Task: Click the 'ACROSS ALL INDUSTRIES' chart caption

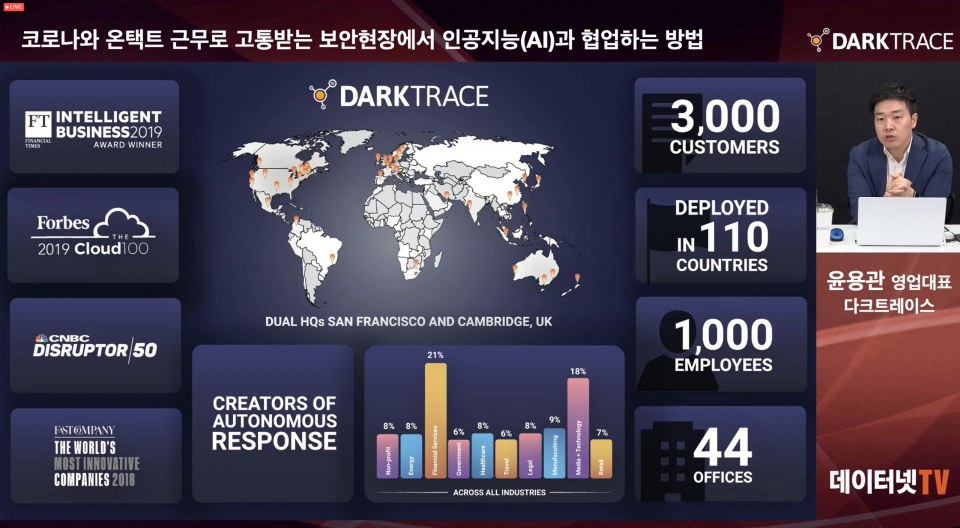Action: click(499, 492)
